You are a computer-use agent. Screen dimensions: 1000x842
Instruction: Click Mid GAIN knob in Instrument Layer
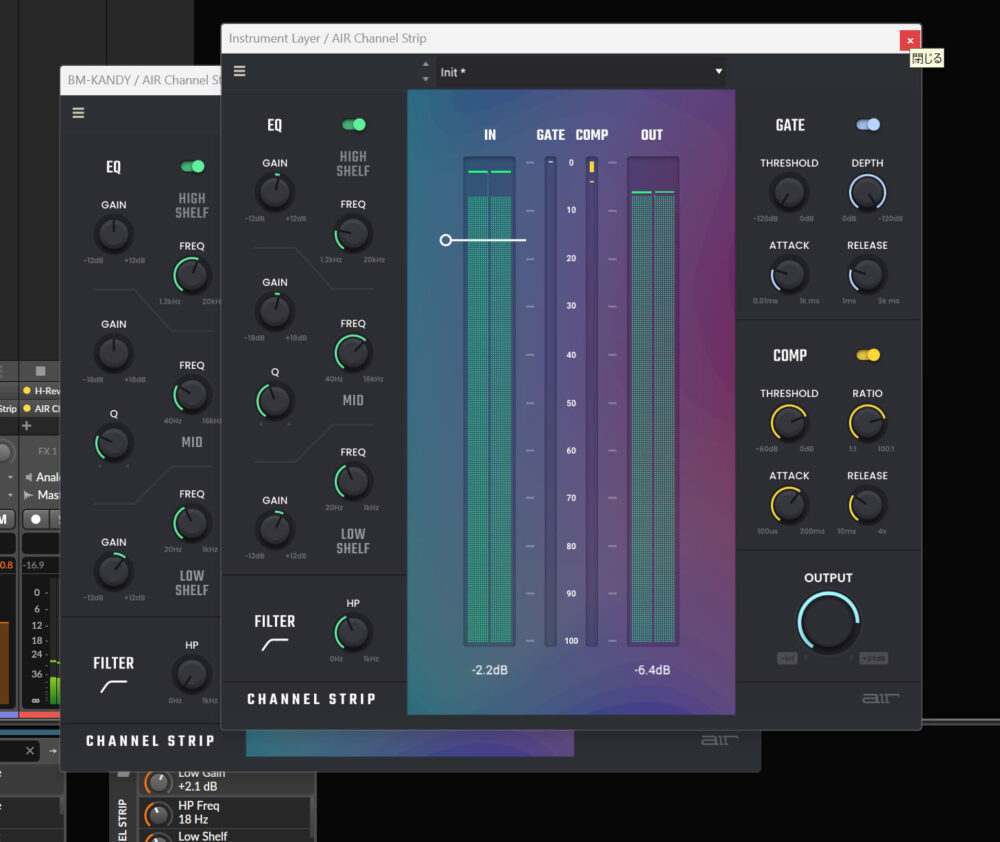pos(275,311)
